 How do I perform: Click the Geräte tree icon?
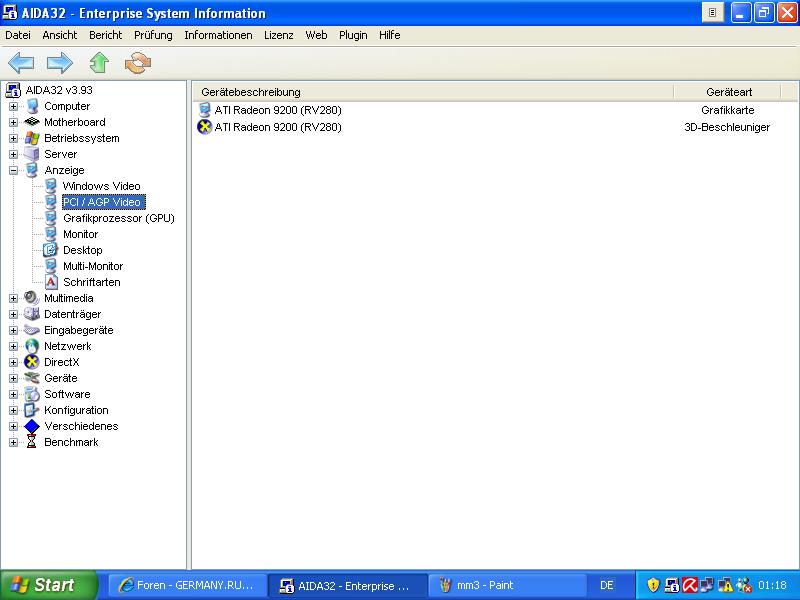[32, 378]
